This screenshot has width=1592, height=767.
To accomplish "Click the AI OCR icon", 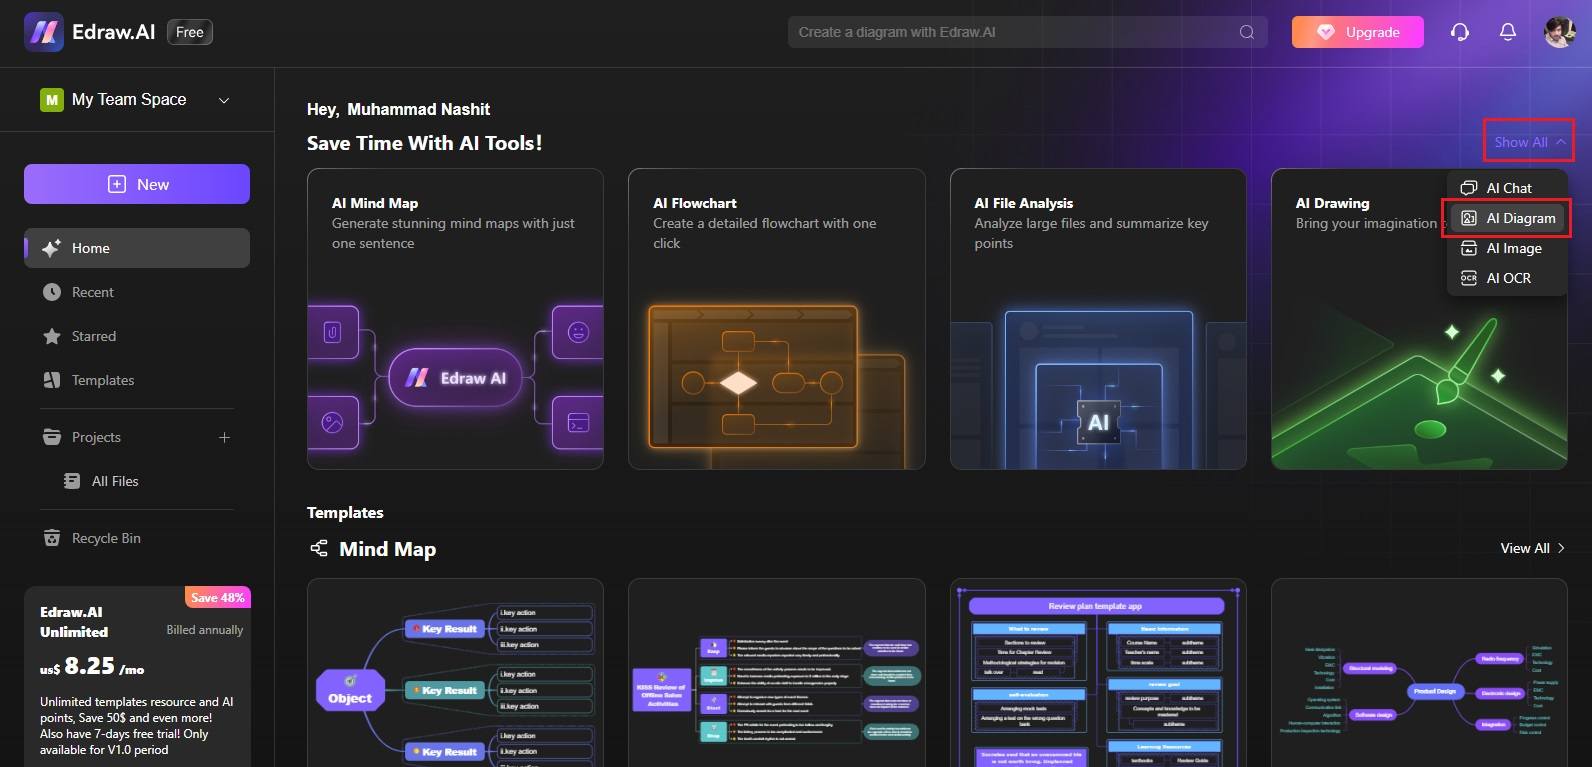I will click(1468, 278).
